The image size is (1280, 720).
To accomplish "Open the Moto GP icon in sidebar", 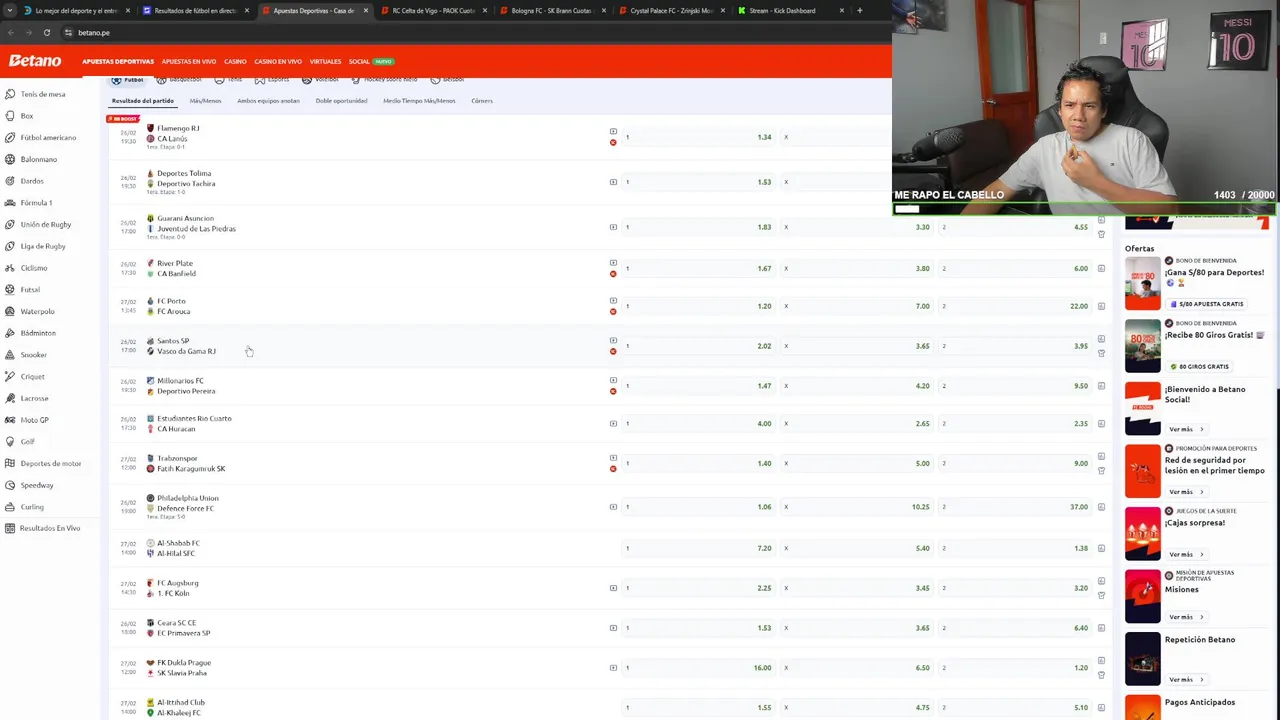I will click(x=10, y=420).
